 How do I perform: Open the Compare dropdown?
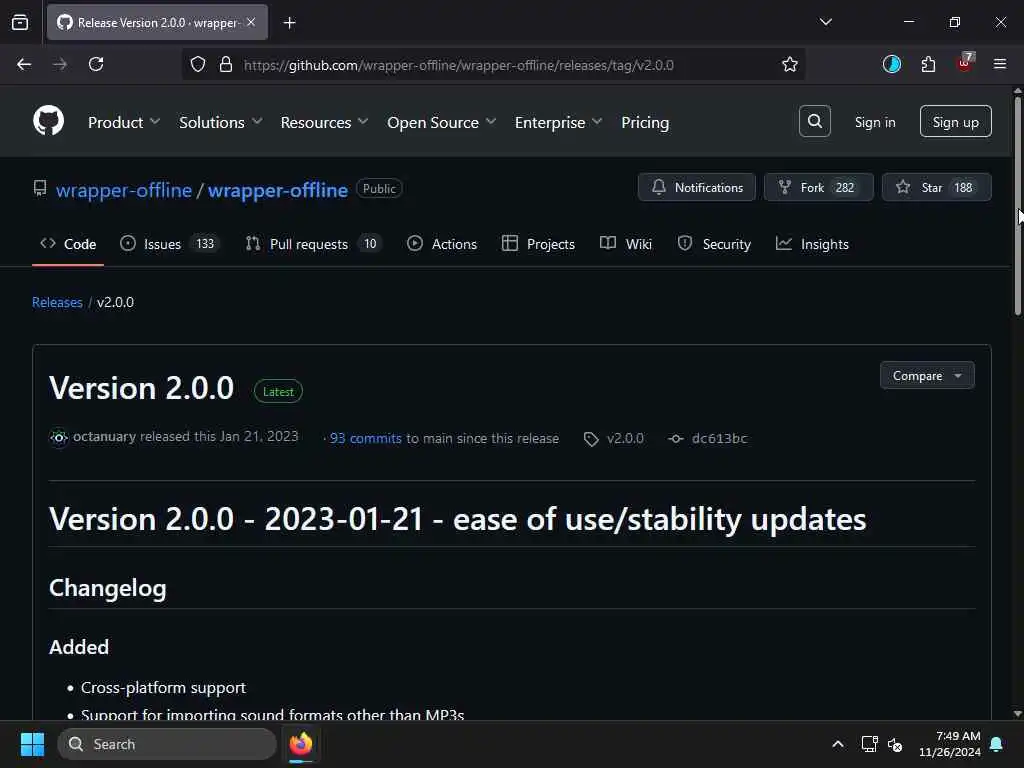pyautogui.click(x=927, y=376)
